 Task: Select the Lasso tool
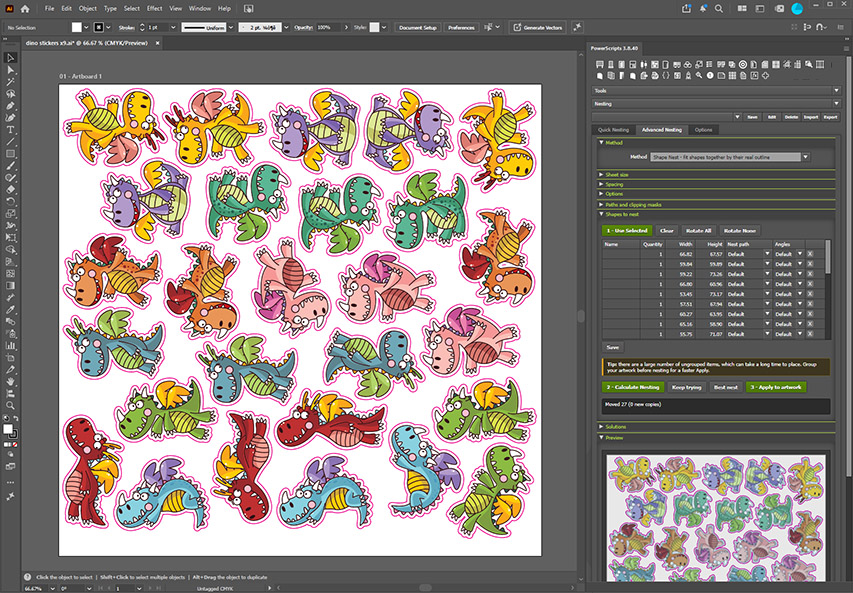coord(10,94)
